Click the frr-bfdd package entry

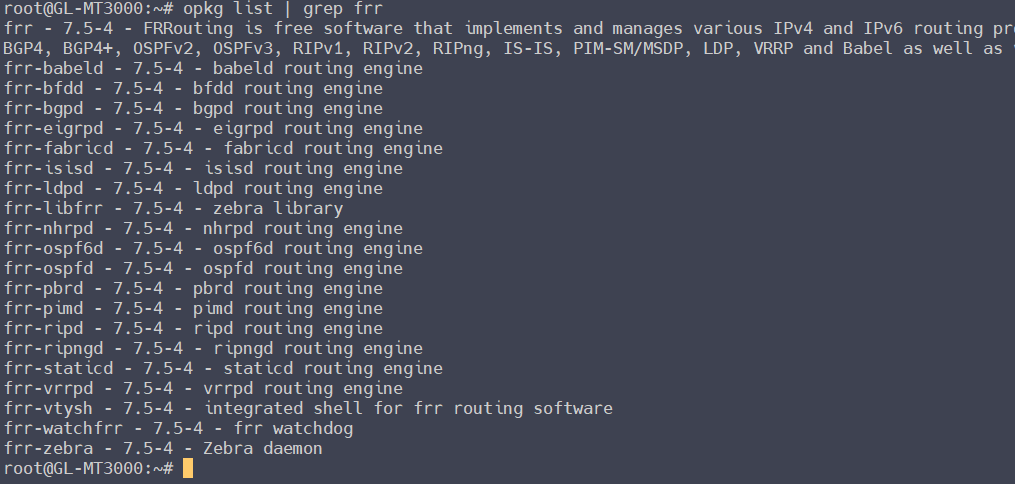pyautogui.click(x=193, y=89)
